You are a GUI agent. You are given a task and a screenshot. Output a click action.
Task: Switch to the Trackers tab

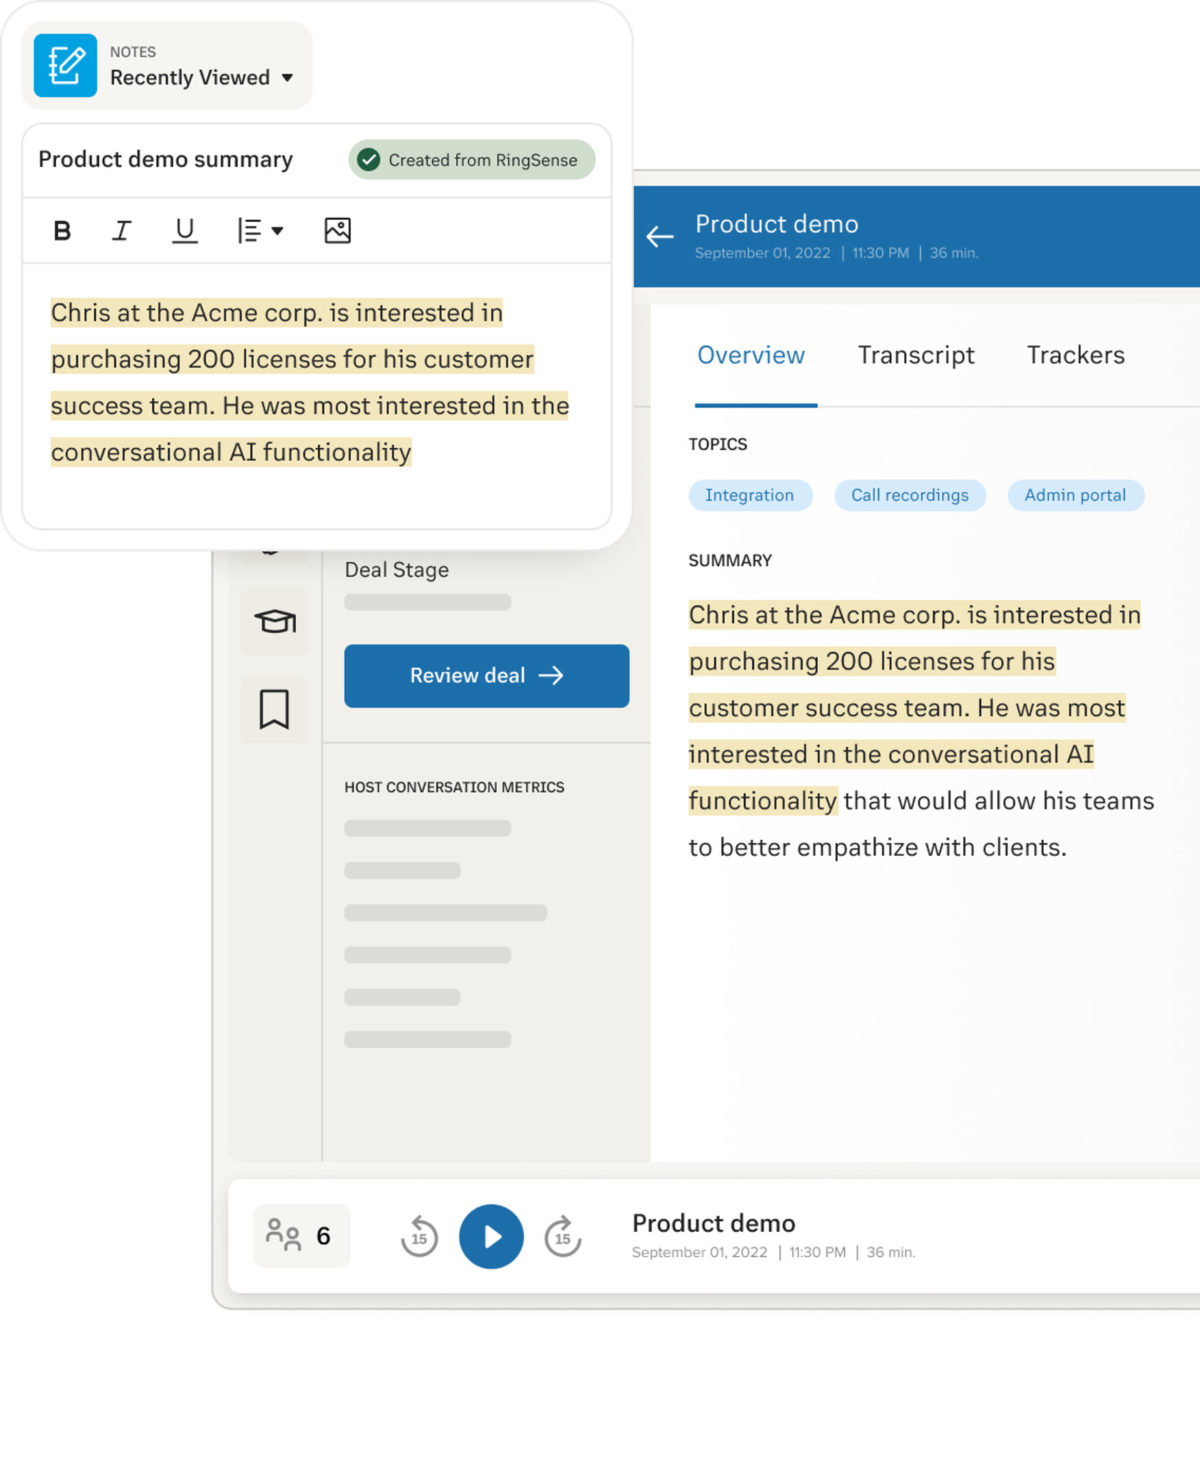[1076, 355]
